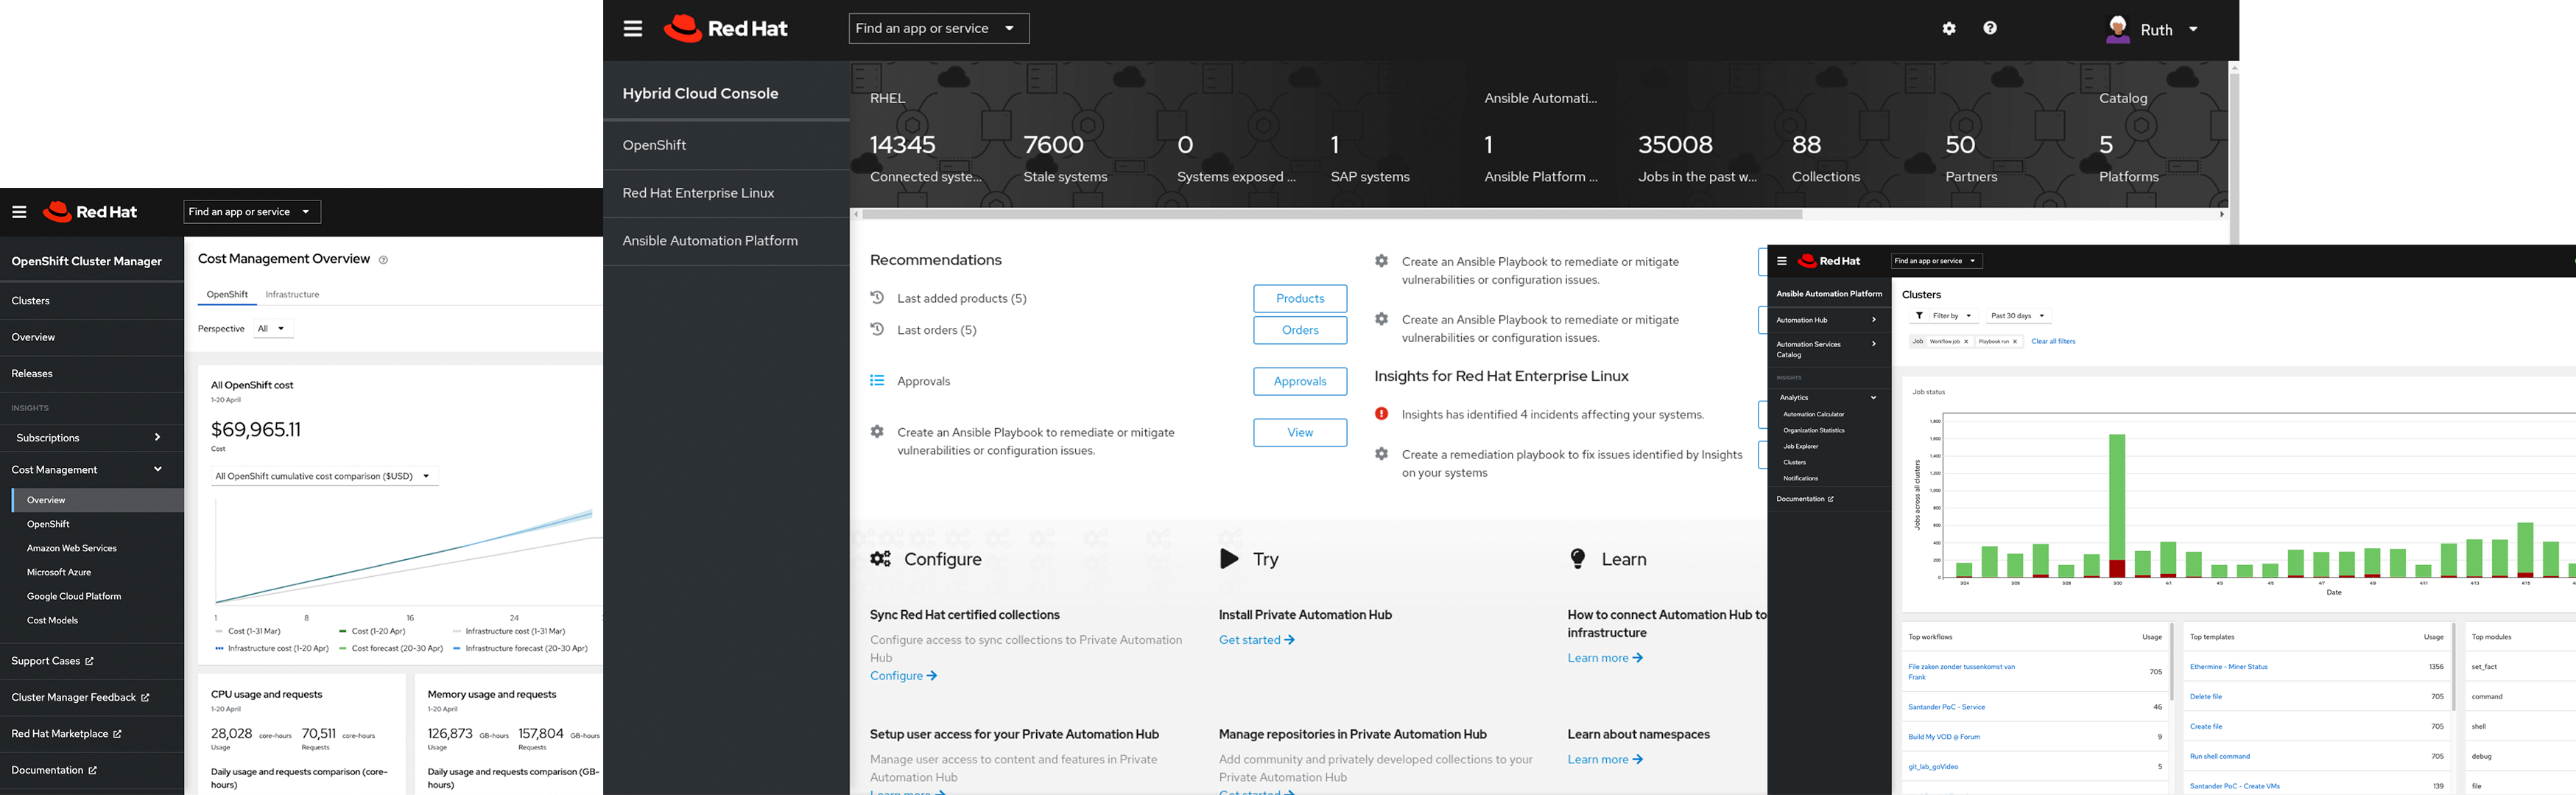Click gear icon beside remediation playbook item
The image size is (2576, 795).
1381,454
